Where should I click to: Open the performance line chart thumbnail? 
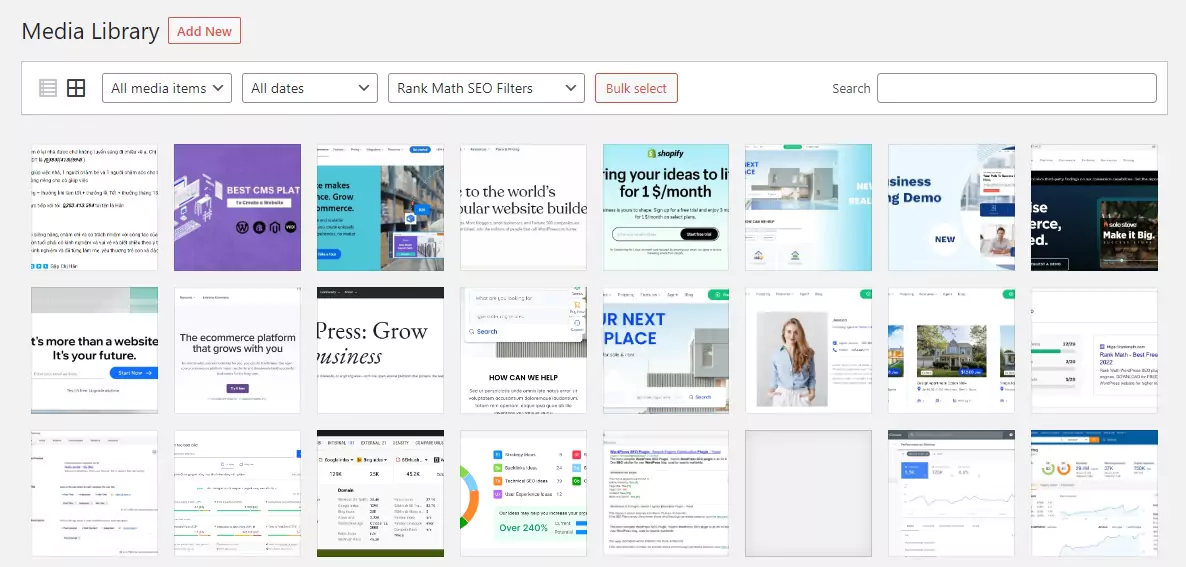pos(952,493)
